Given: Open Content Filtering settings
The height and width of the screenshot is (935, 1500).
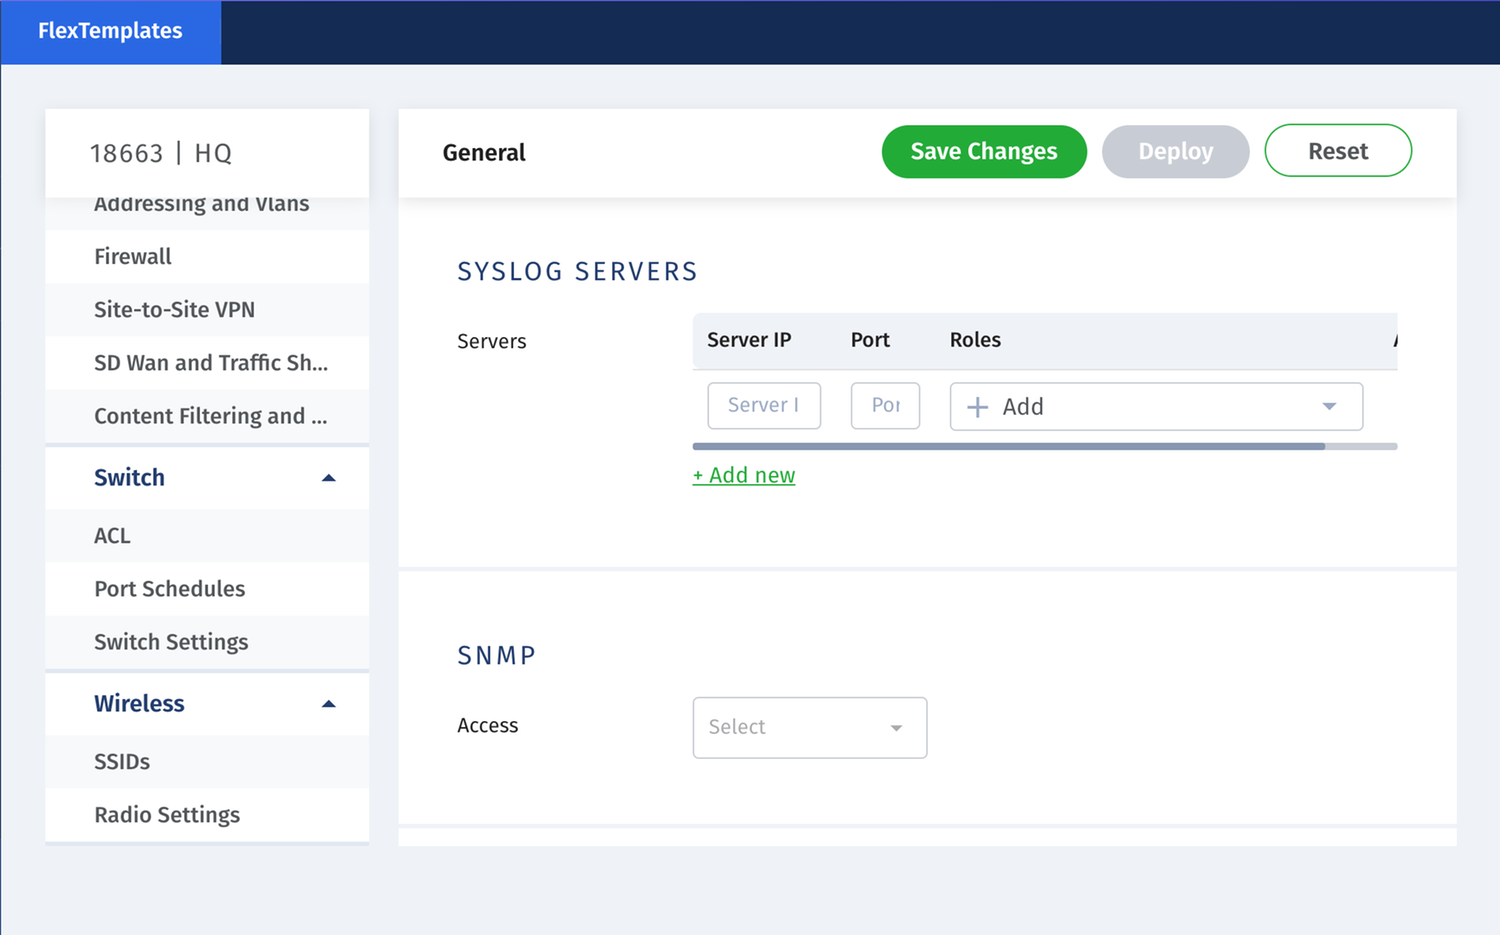Looking at the screenshot, I should click(210, 416).
